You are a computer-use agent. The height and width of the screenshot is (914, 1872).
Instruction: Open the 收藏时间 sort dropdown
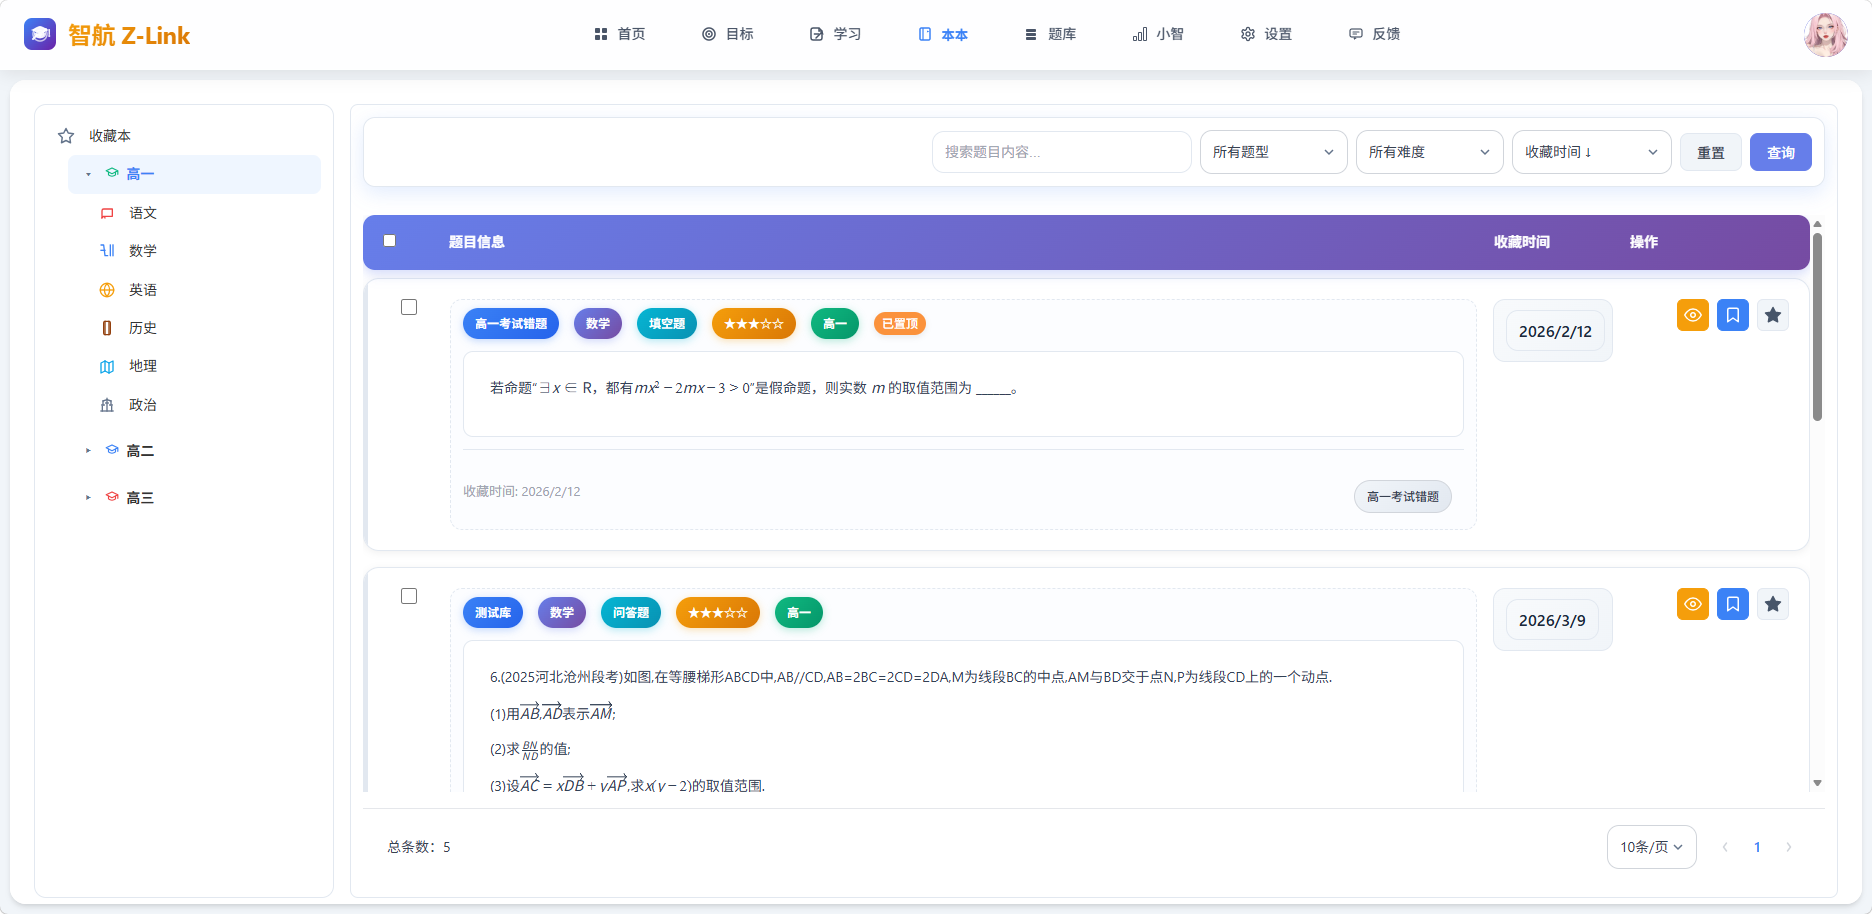pos(1591,152)
